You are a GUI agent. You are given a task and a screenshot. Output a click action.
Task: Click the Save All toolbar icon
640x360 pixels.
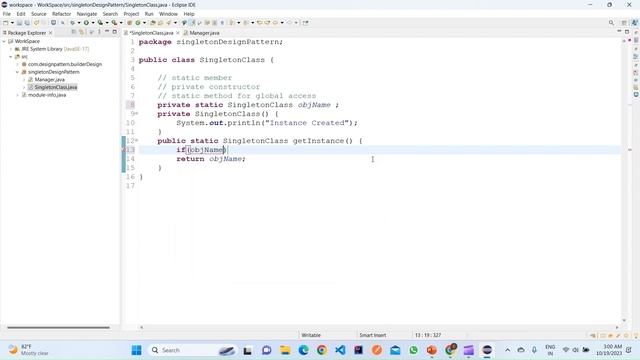27,23
